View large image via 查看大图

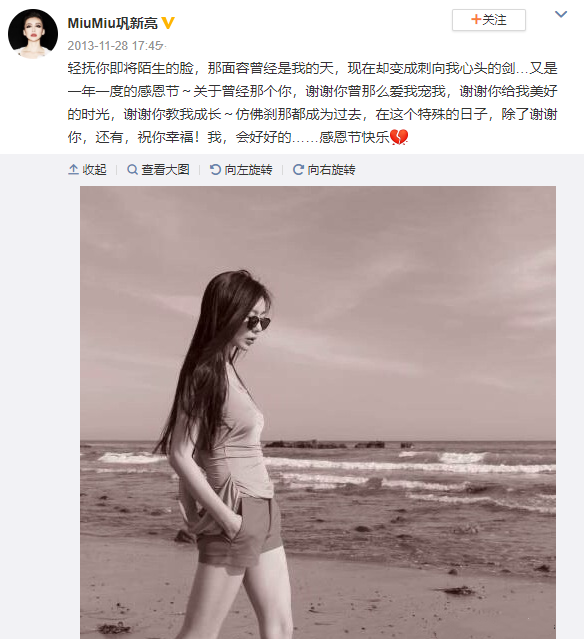coord(158,170)
